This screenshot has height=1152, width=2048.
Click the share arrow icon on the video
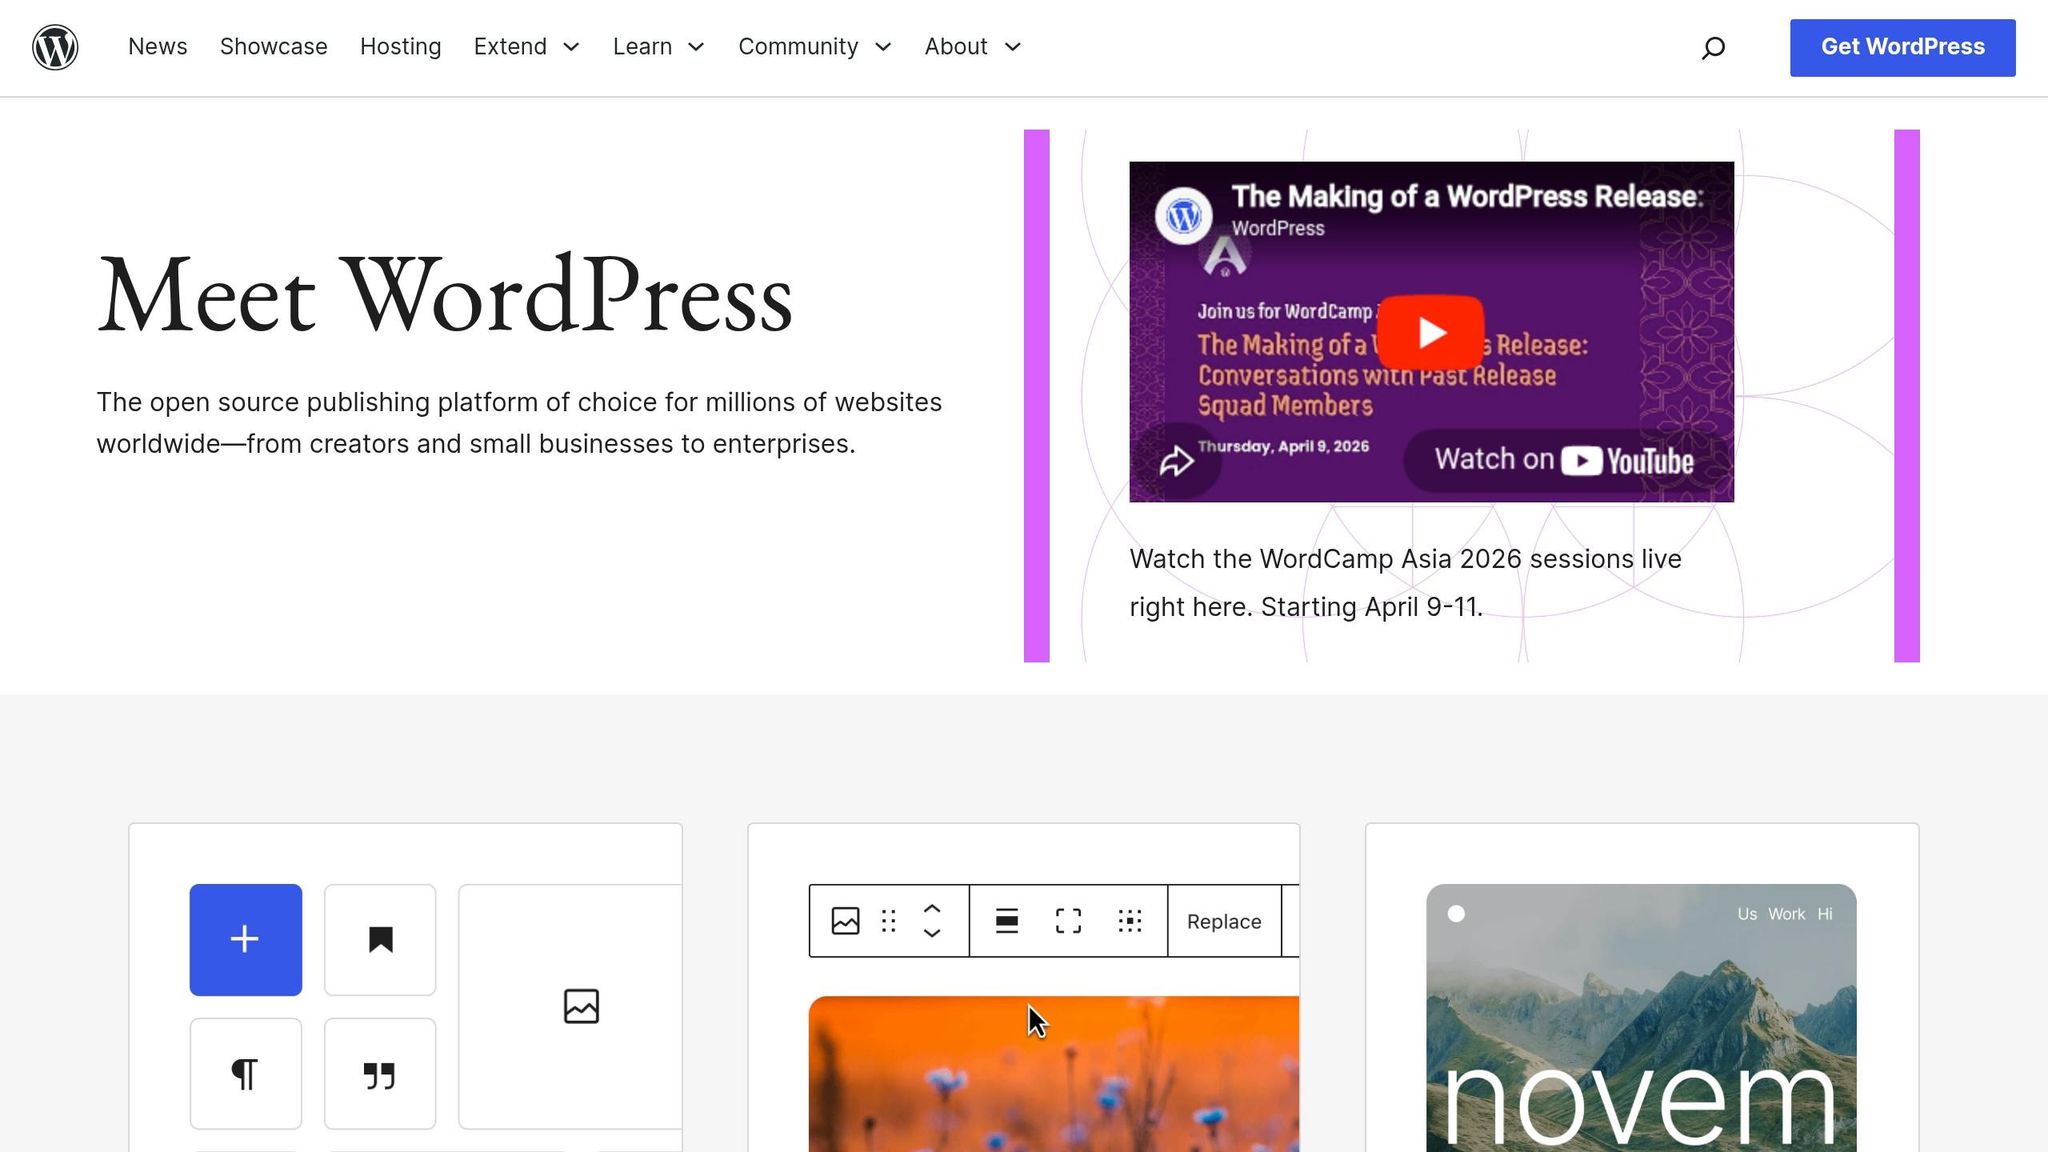[1176, 461]
